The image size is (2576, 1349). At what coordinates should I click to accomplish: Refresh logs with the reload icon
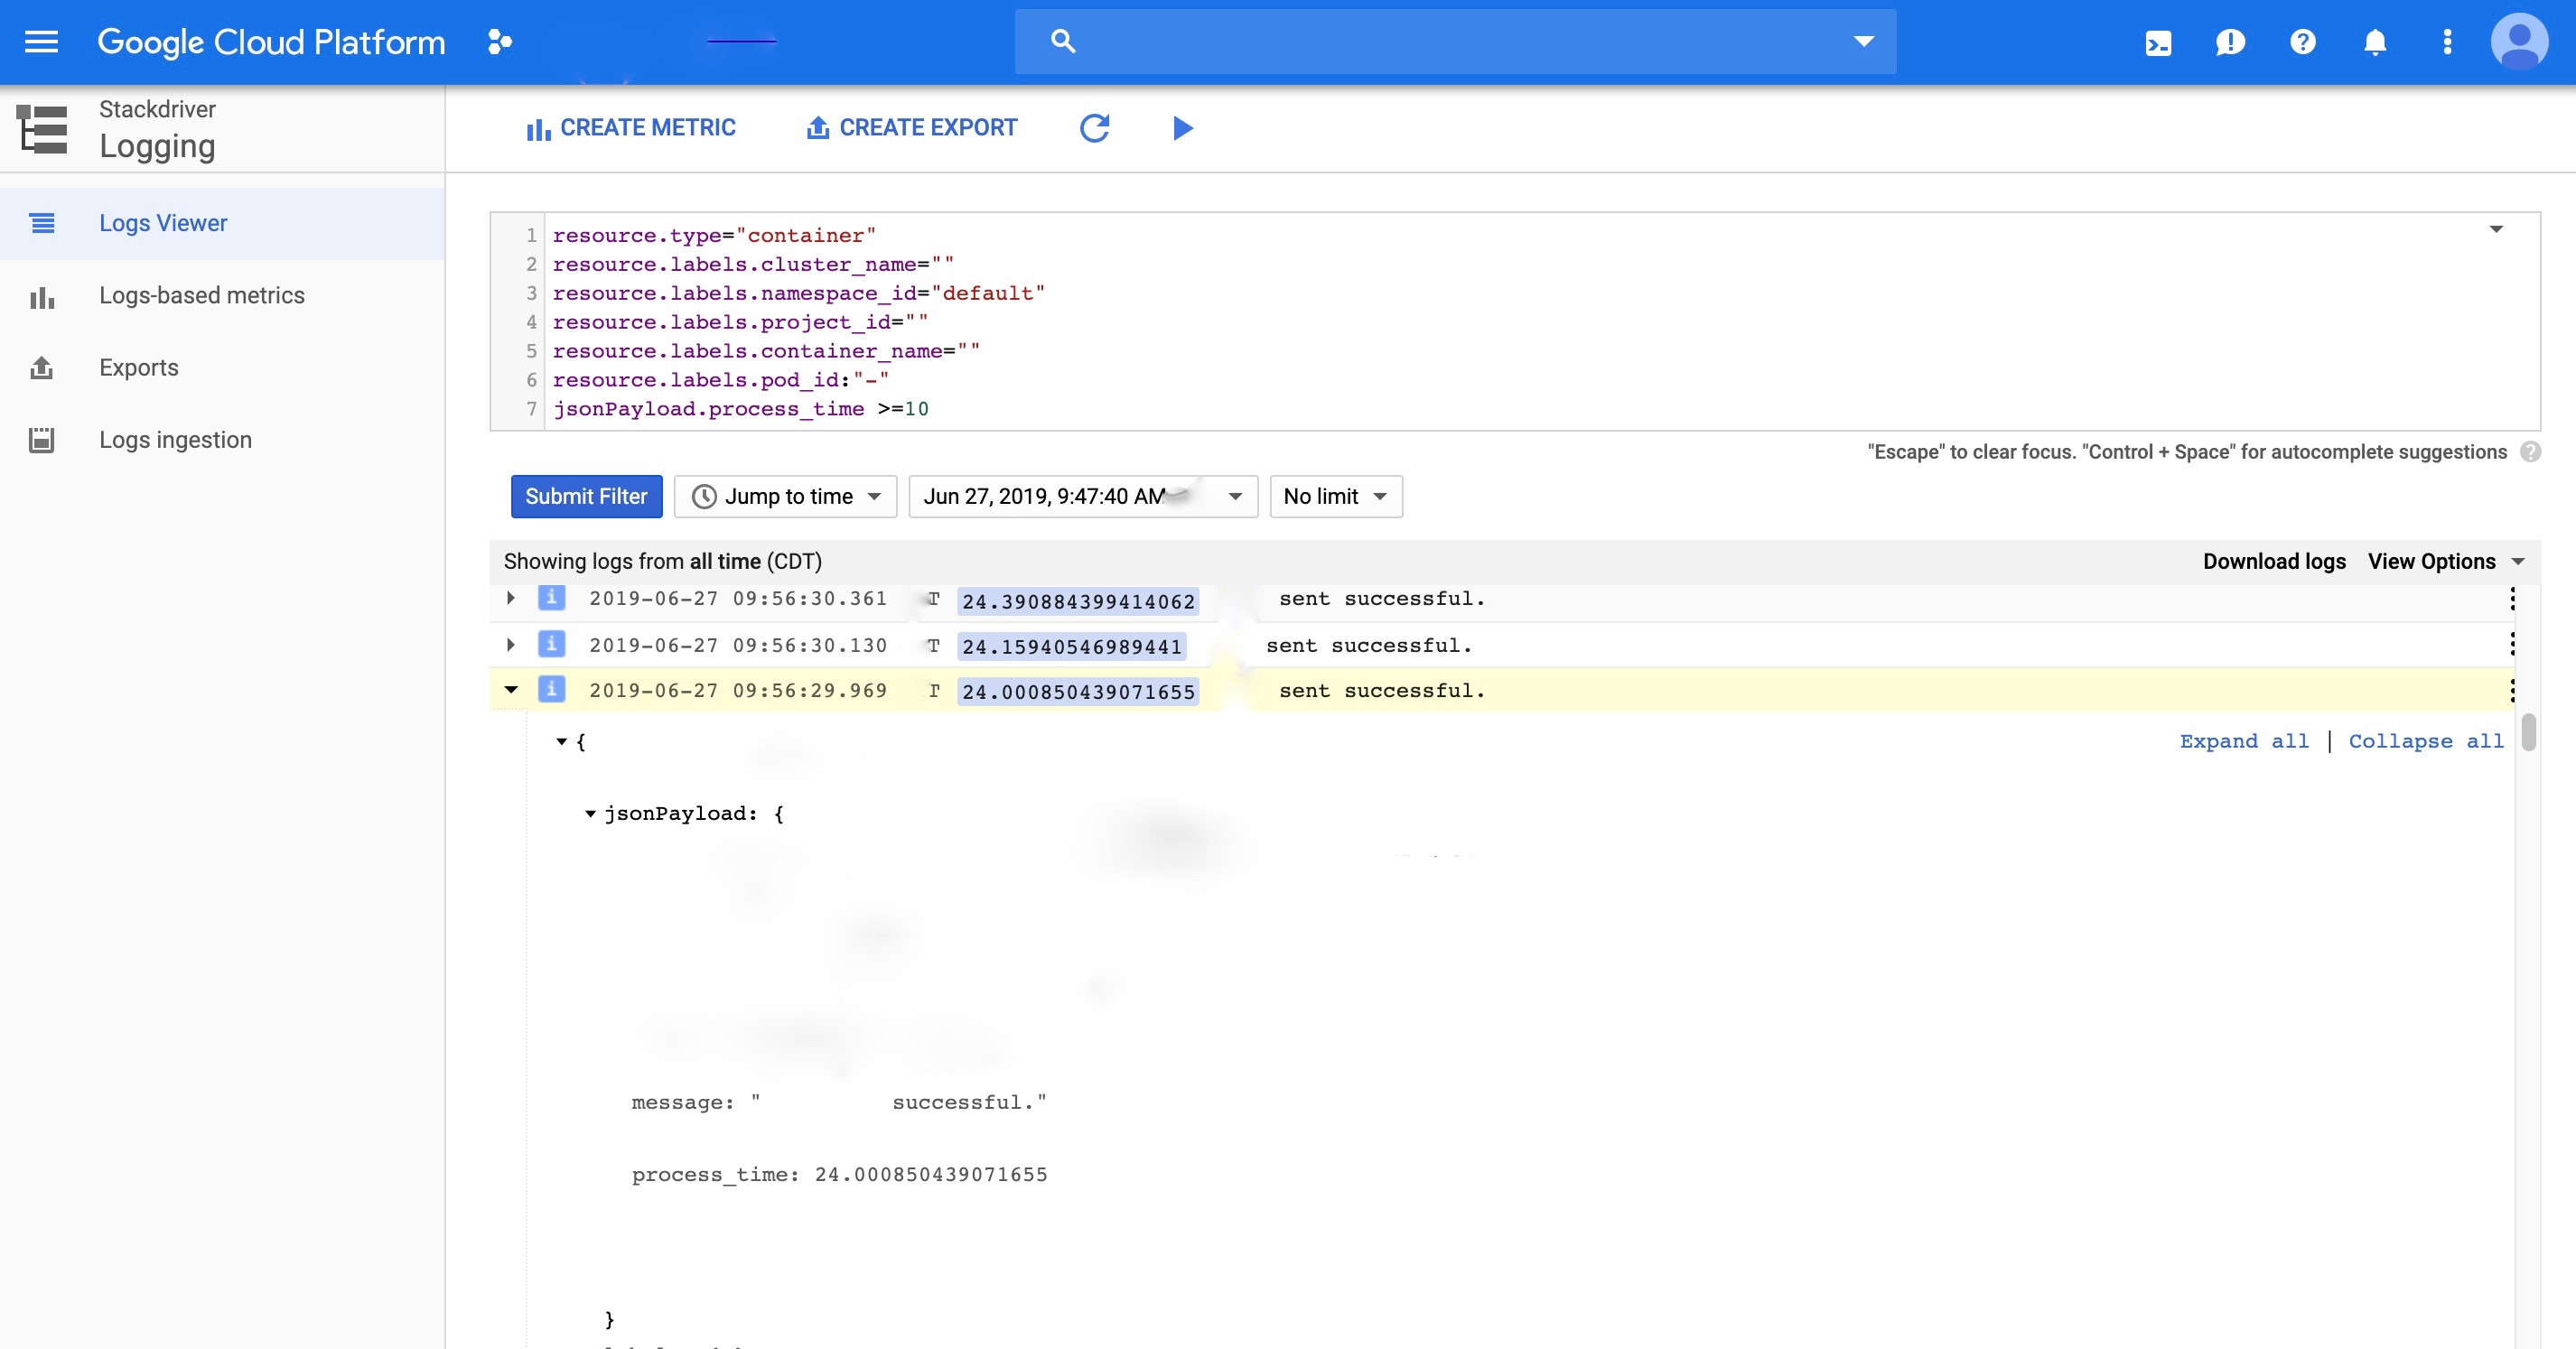point(1095,128)
